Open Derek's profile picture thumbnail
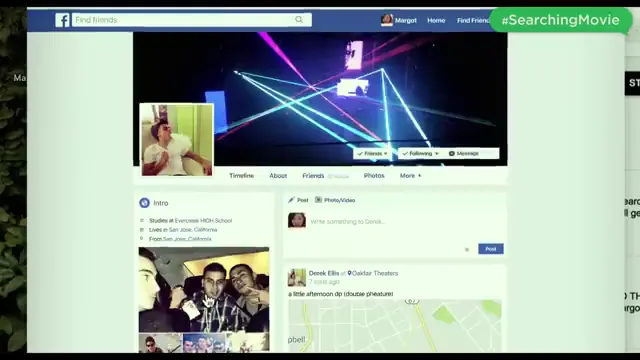Image resolution: width=640 pixels, height=360 pixels. [x=177, y=140]
